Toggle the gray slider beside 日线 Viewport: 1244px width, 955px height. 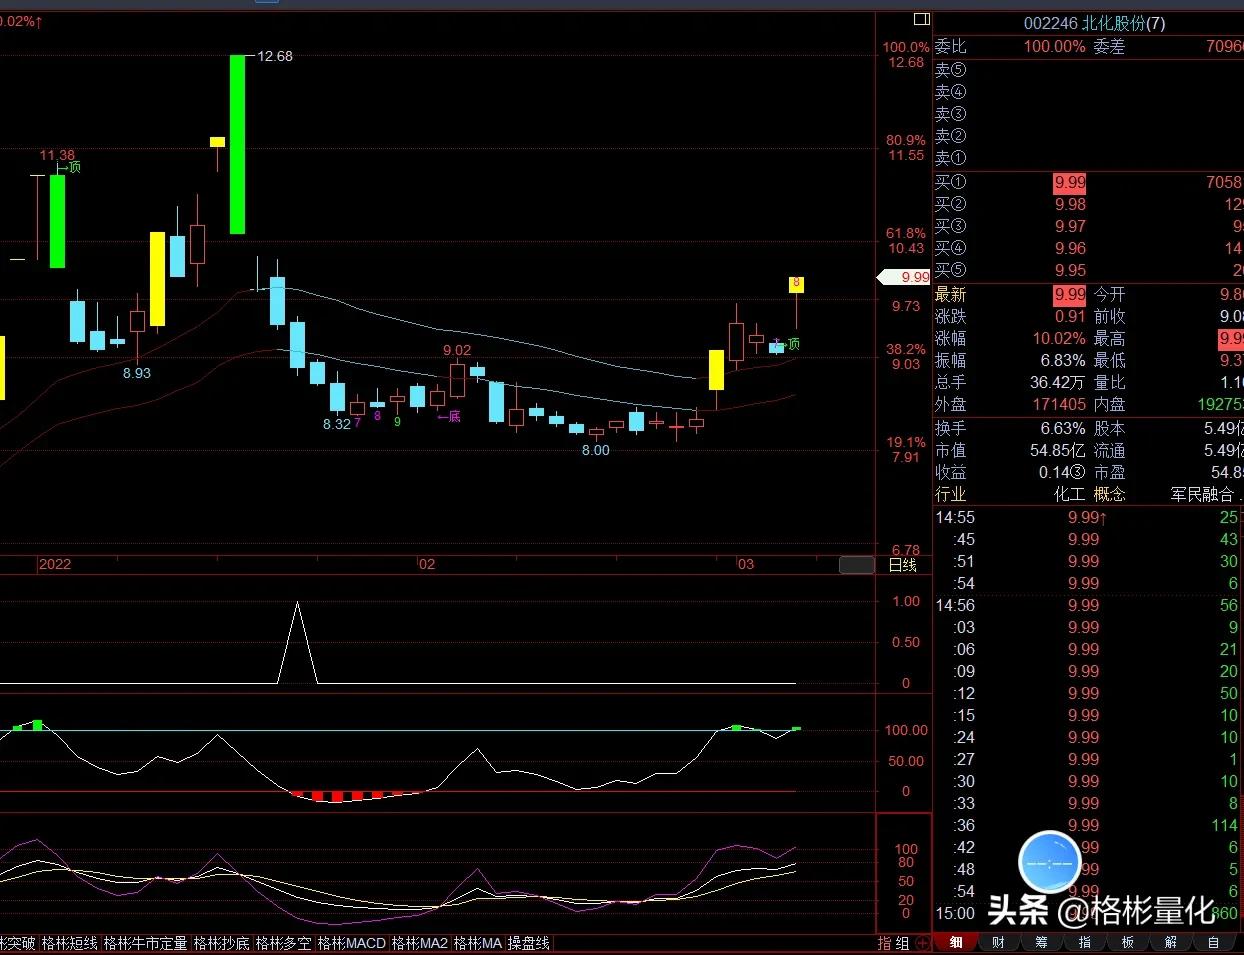click(x=856, y=565)
